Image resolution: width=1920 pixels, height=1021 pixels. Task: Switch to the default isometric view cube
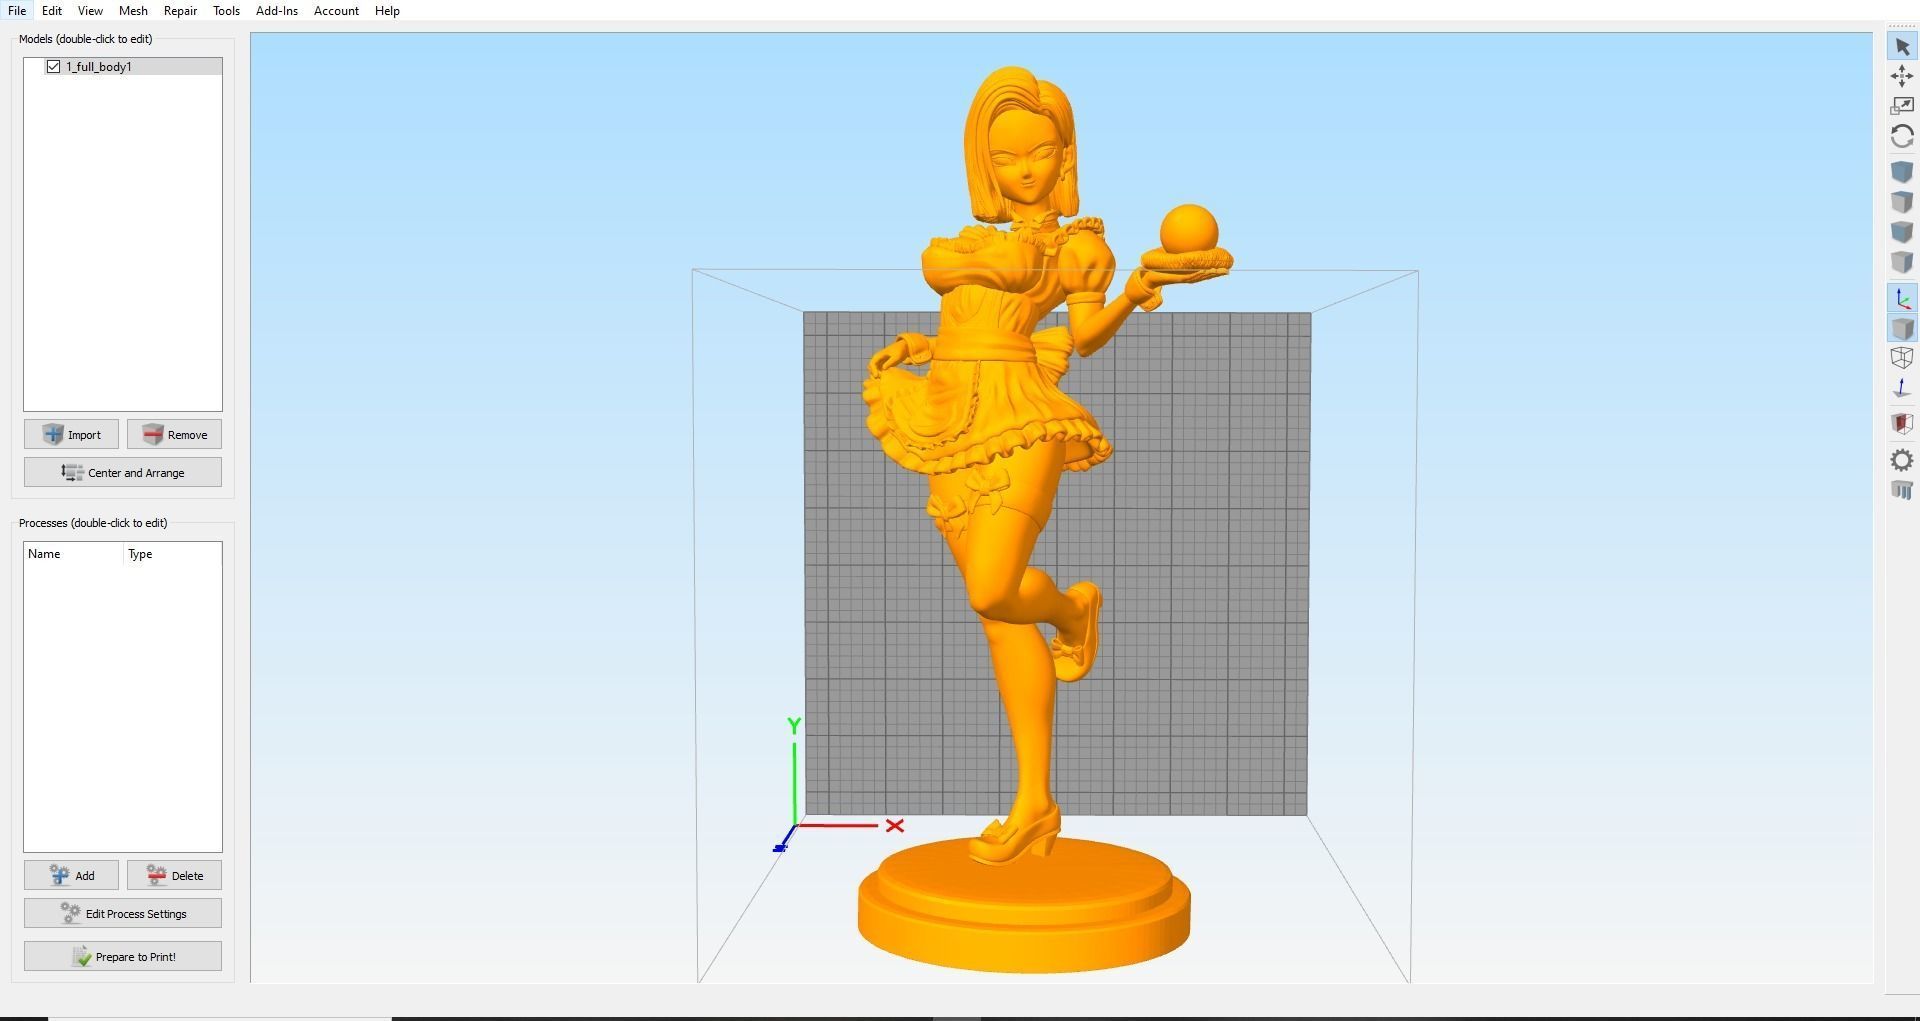[1902, 172]
